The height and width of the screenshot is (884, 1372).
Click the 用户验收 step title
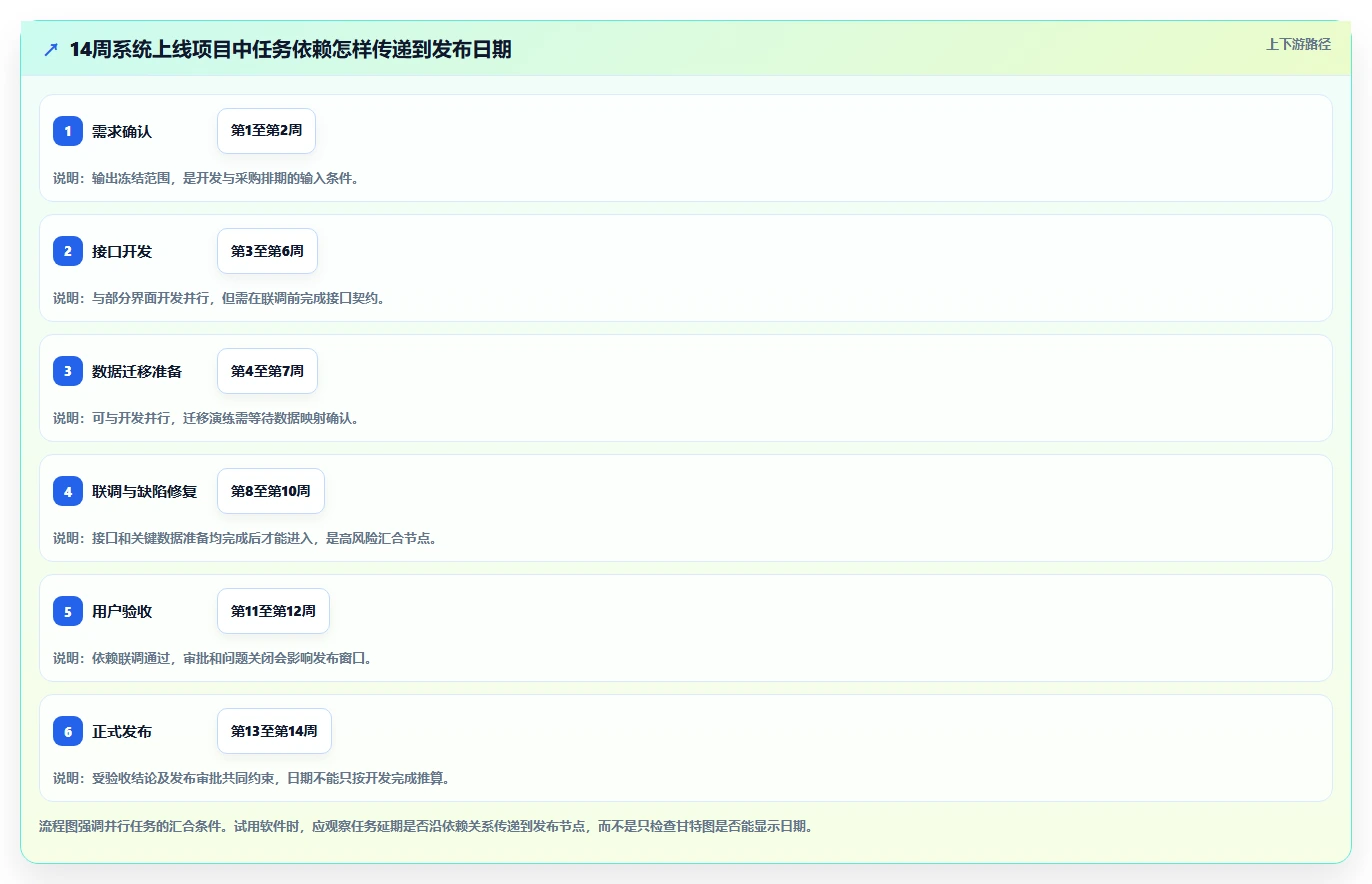pos(122,611)
